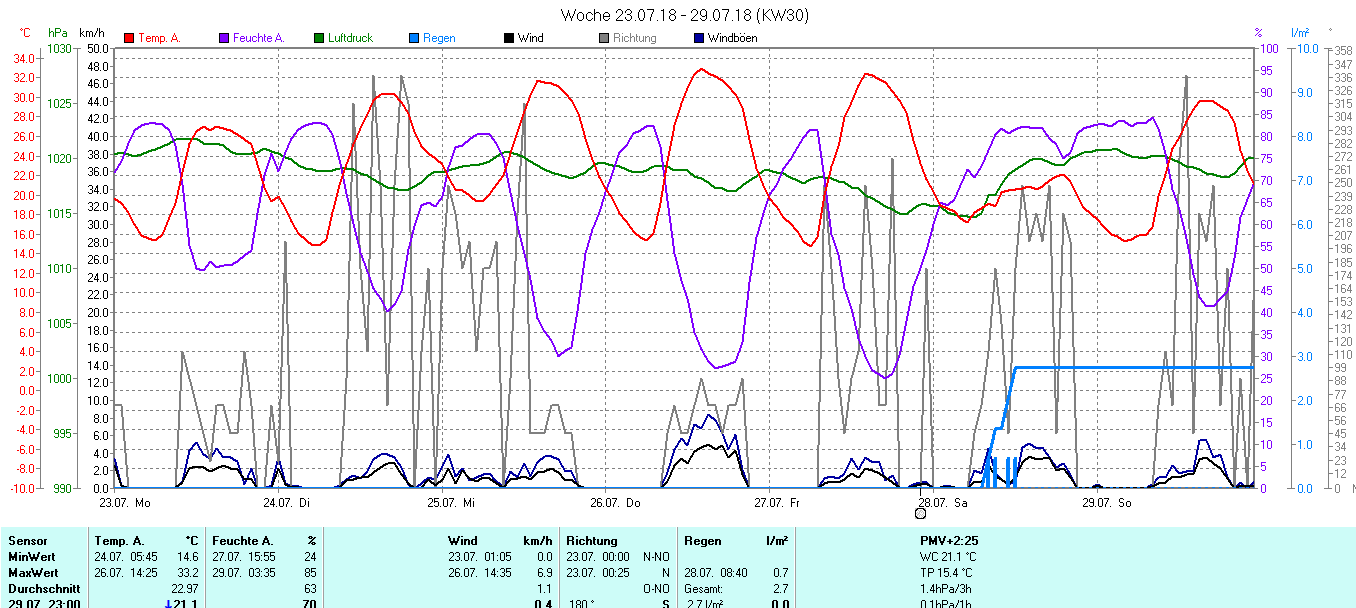The height and width of the screenshot is (608, 1356).
Task: Click the chart title Woche 23.07.18 - 29.07.18
Action: pyautogui.click(x=684, y=15)
